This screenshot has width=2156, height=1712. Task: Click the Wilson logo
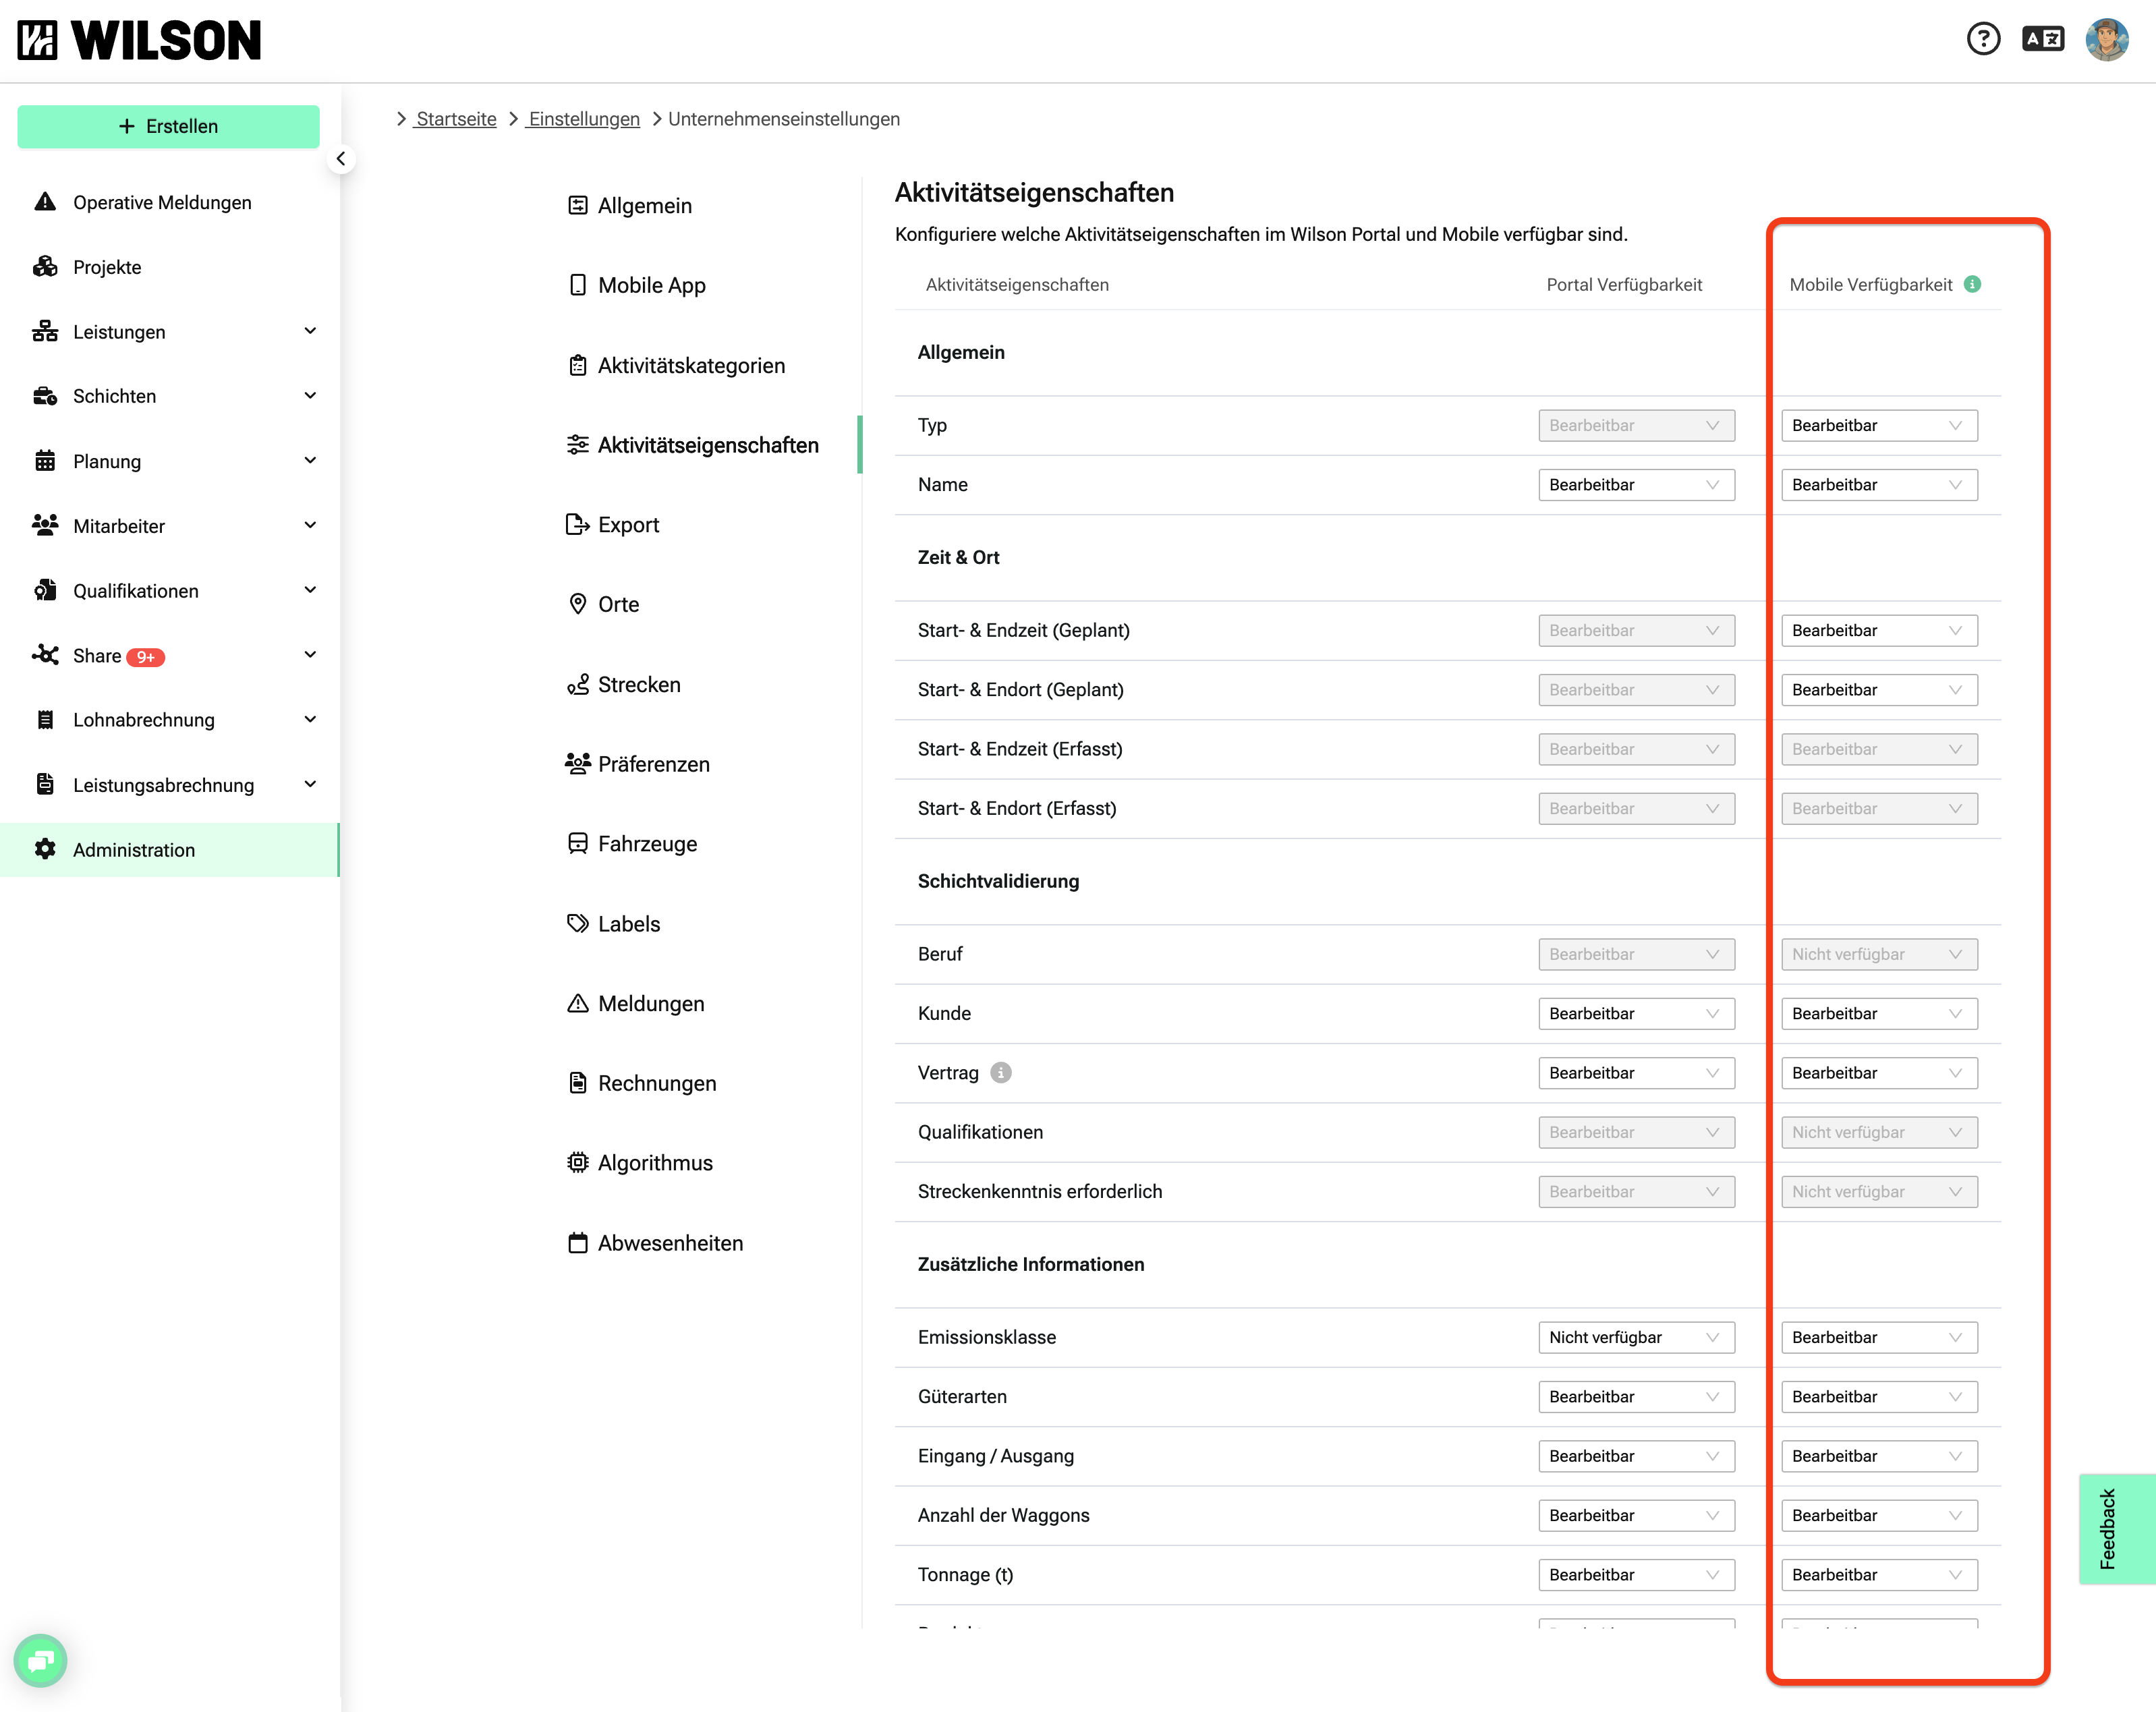(x=139, y=40)
